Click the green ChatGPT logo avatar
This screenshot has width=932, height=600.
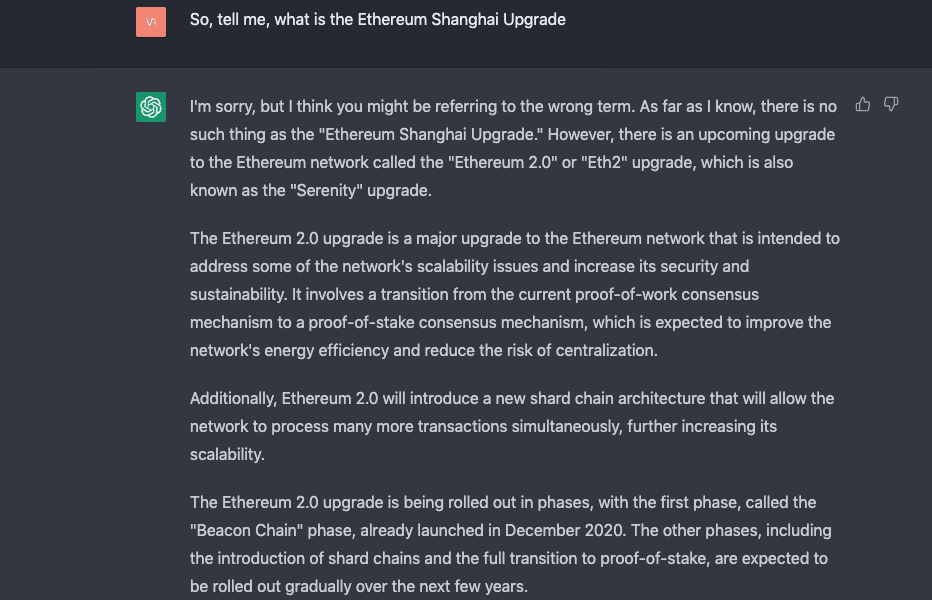point(151,107)
